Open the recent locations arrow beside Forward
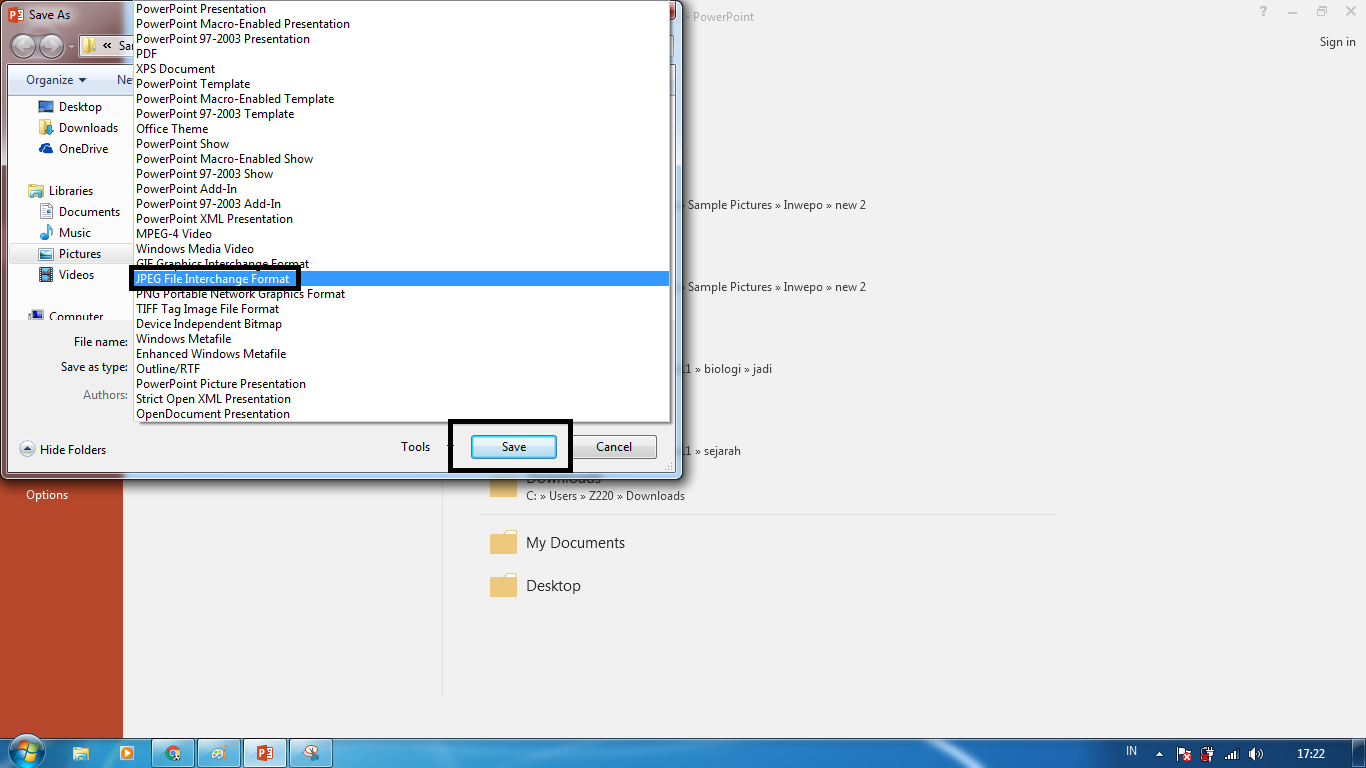The image size is (1366, 768). click(72, 47)
